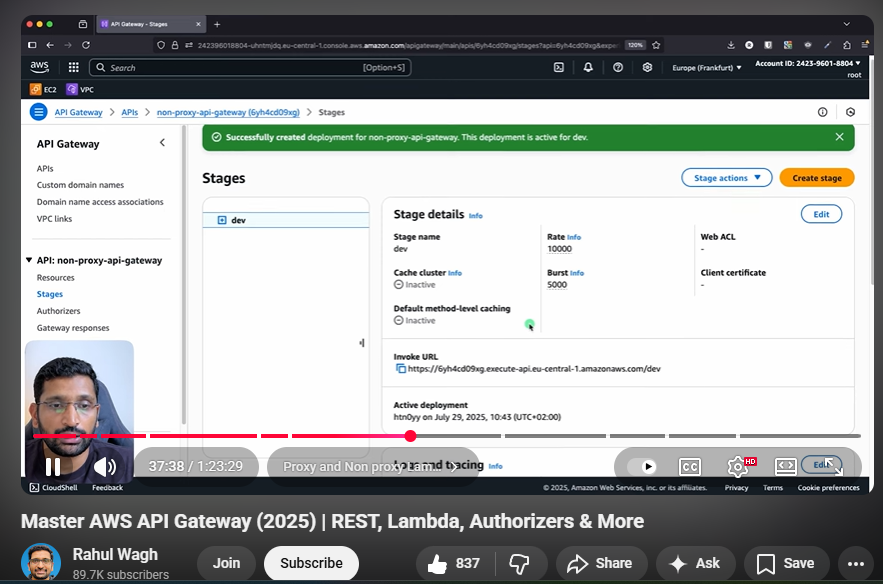Dislike the video with thumbs down

[519, 563]
